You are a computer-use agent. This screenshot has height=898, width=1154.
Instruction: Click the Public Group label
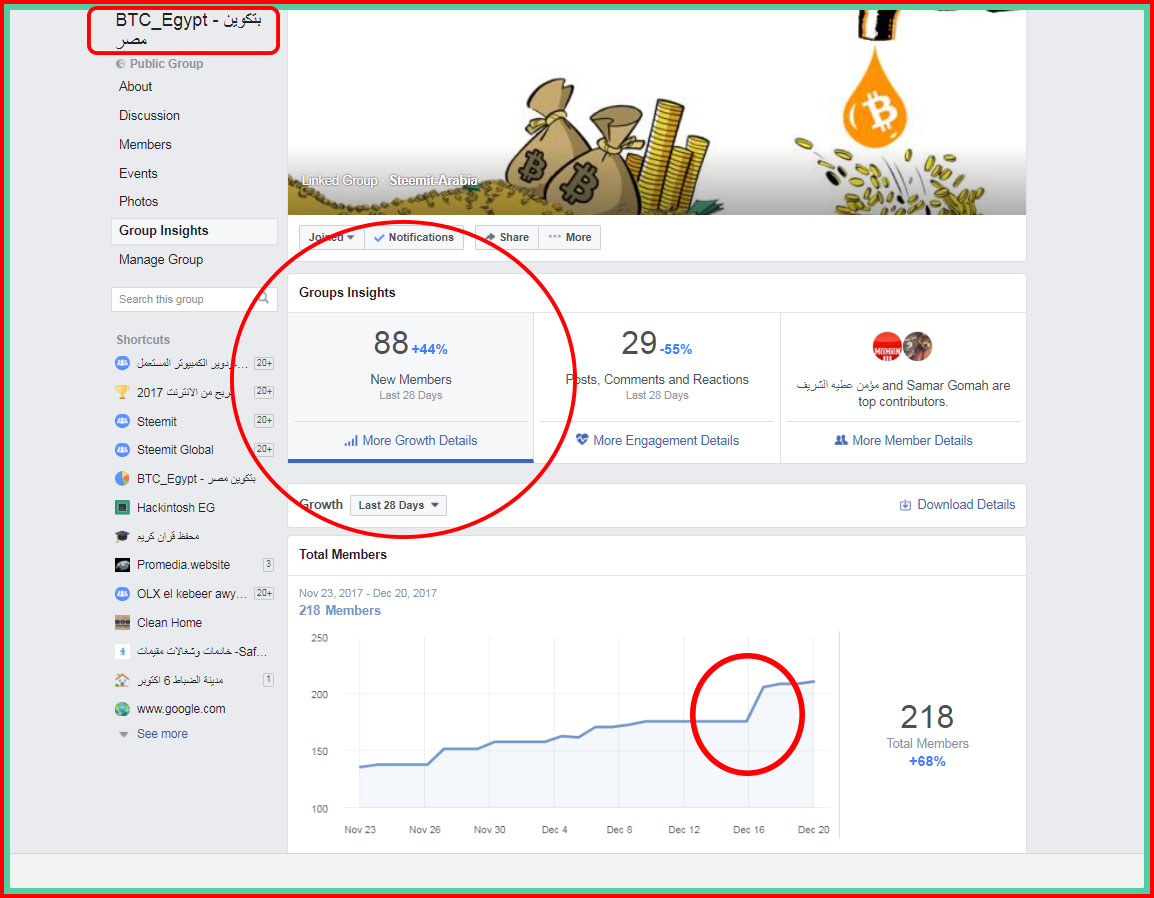(166, 64)
